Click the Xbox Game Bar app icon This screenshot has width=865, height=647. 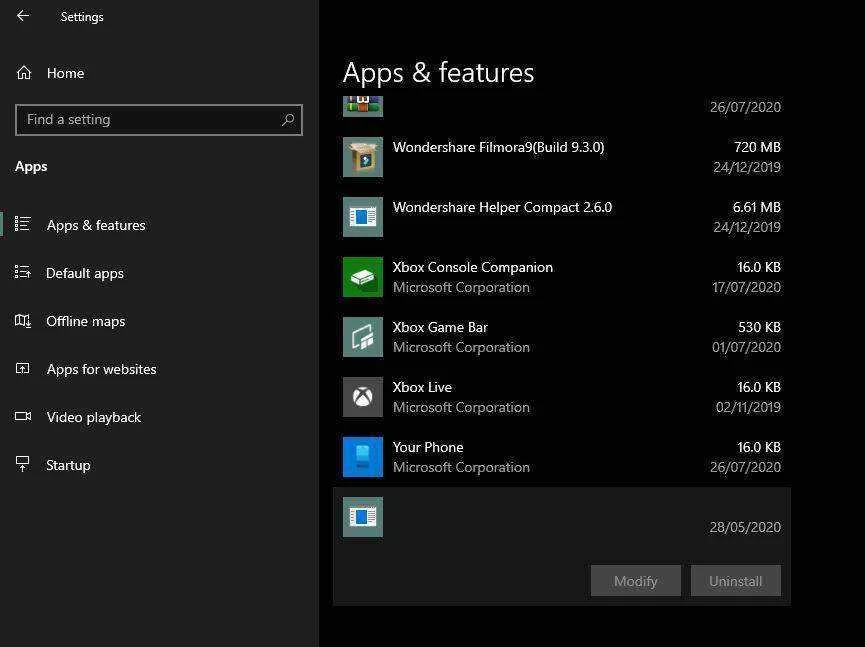362,337
